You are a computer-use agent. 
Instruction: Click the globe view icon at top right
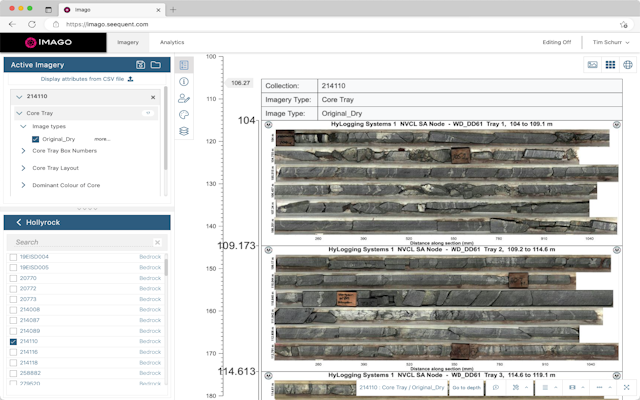tap(627, 65)
